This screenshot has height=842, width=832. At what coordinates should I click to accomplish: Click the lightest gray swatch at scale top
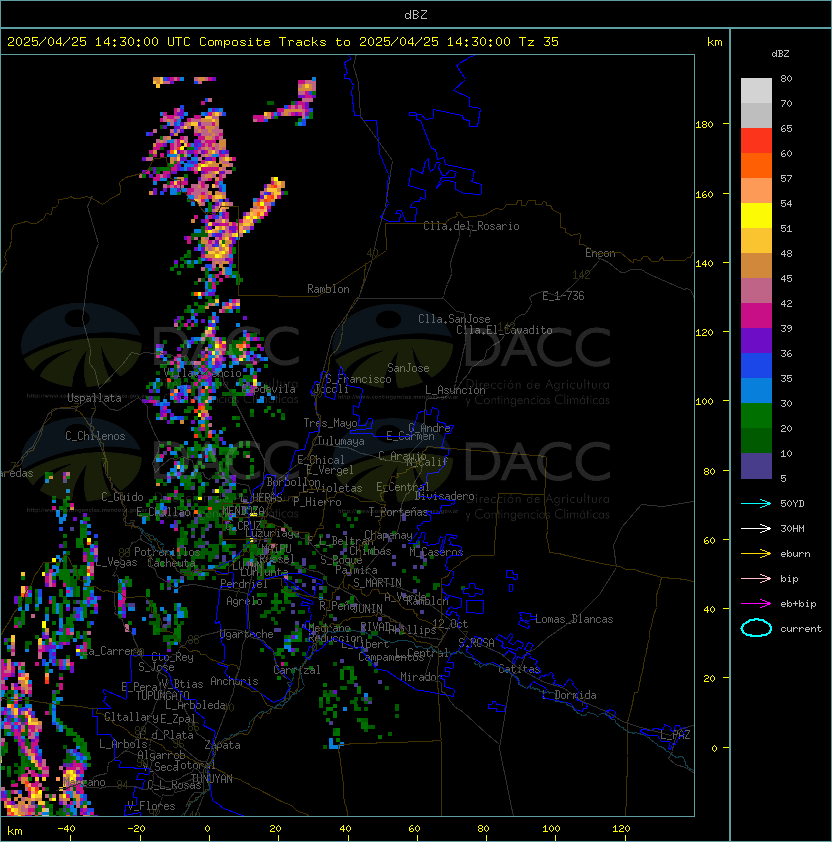[756, 91]
